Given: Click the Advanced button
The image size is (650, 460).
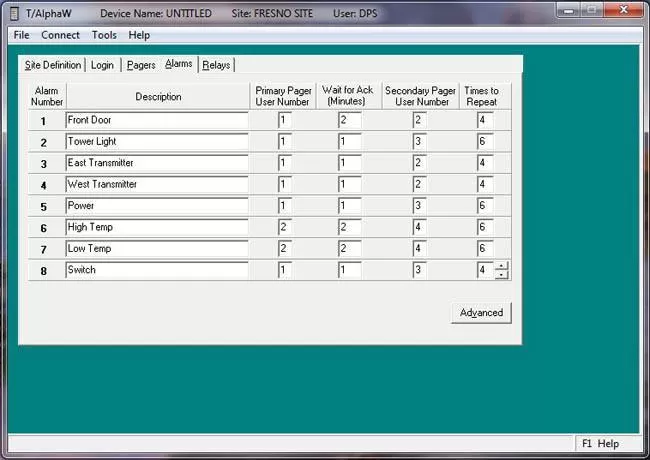Looking at the screenshot, I should pos(481,312).
